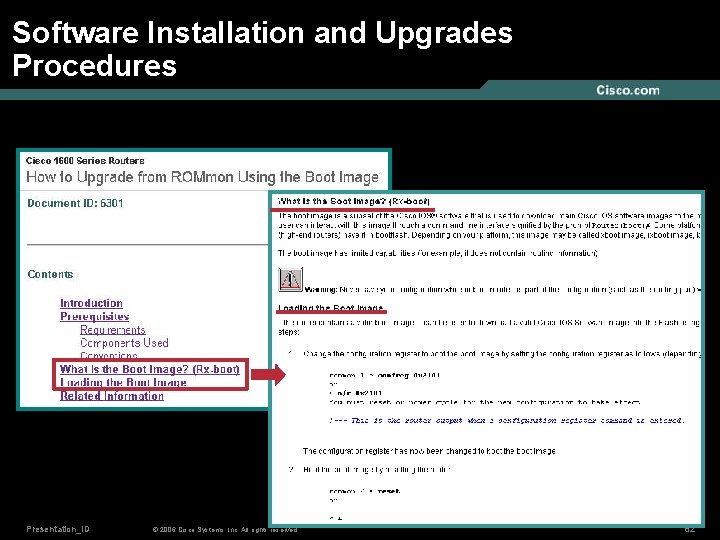Click the slide title 'Software Installation and Upgrades'
Screen dimensions: 720x540
click(x=262, y=33)
